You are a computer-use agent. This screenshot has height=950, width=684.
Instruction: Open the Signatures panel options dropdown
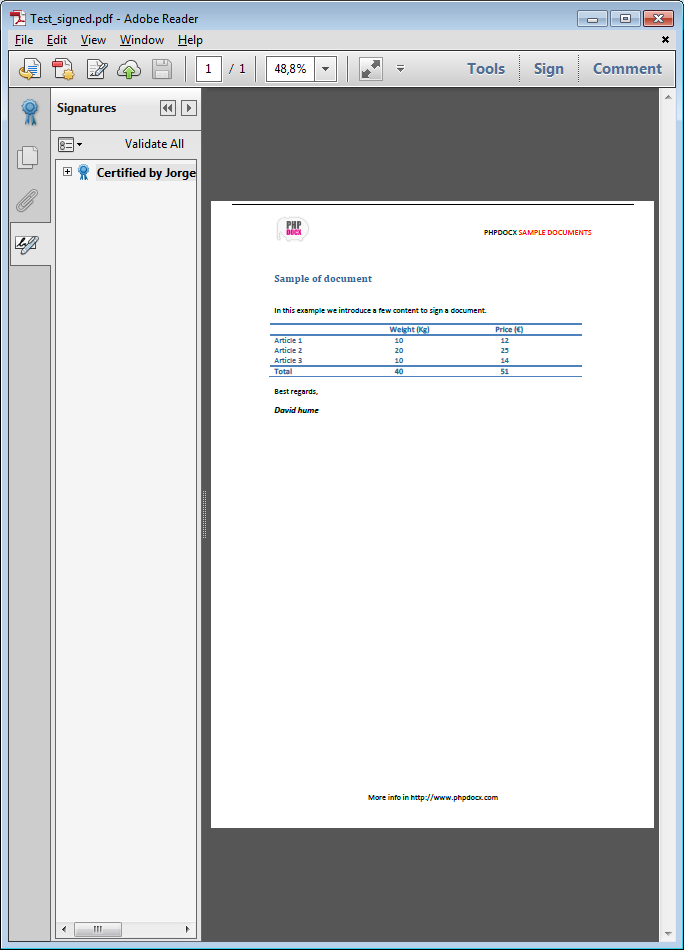pyautogui.click(x=70, y=144)
